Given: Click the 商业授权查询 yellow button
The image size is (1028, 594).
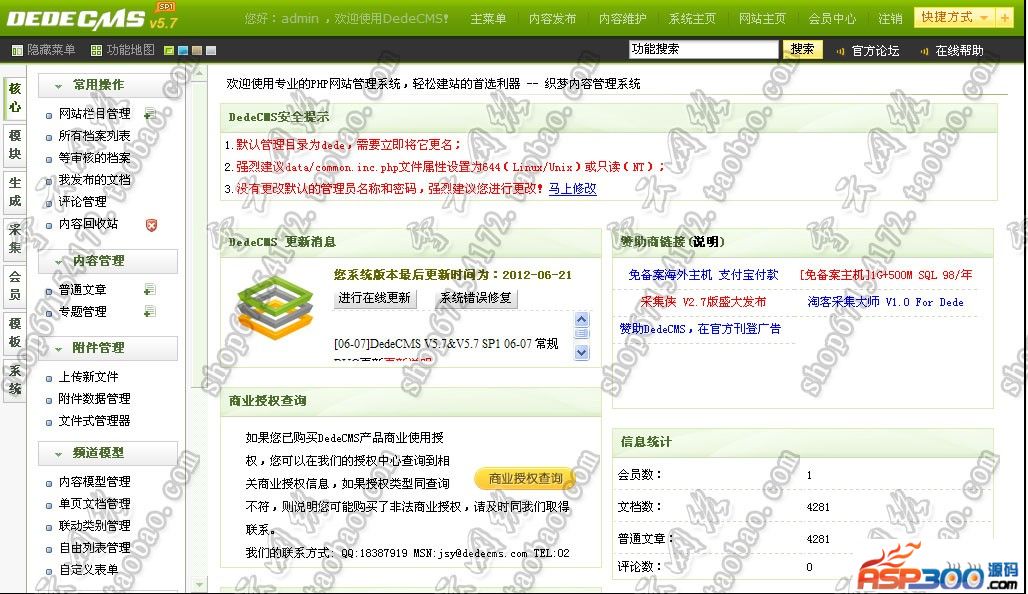Looking at the screenshot, I should [524, 479].
